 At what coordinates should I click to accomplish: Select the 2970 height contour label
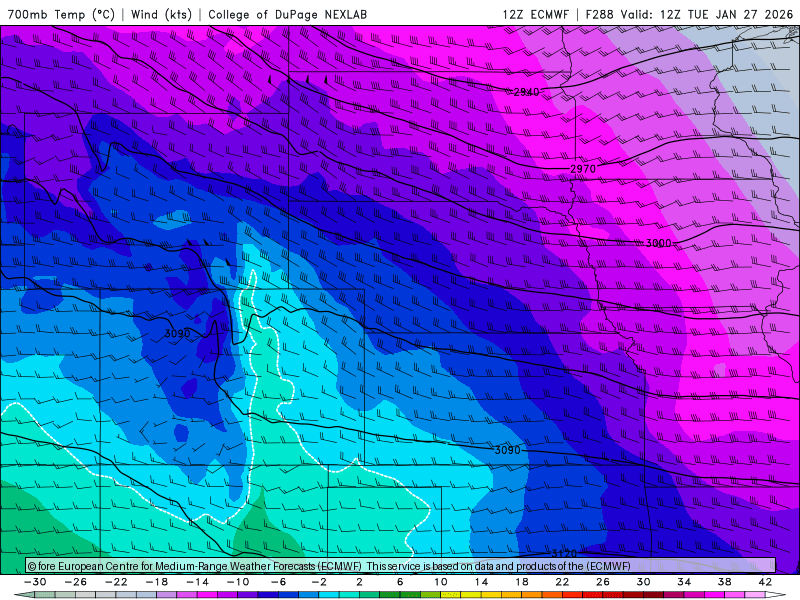point(583,168)
